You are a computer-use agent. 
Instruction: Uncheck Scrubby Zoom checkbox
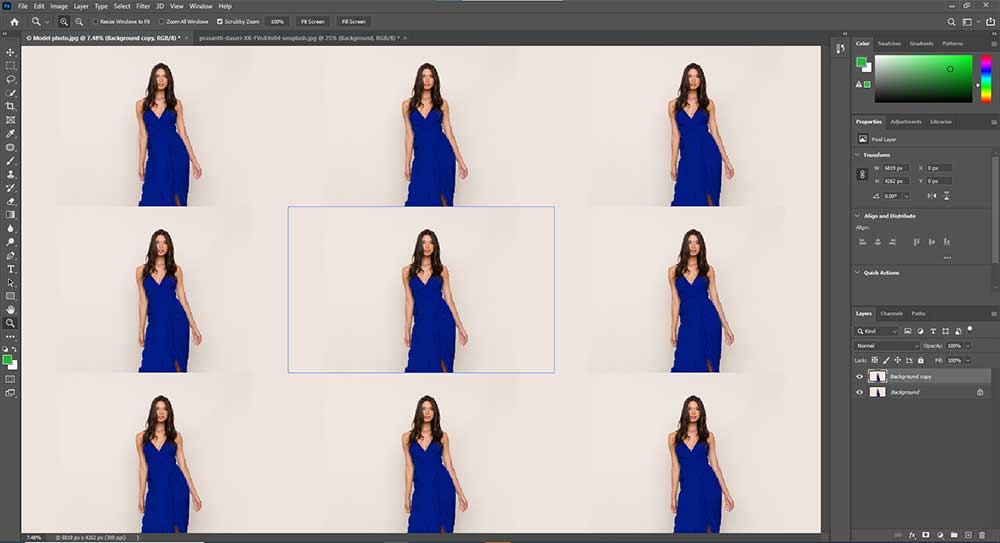pyautogui.click(x=220, y=22)
